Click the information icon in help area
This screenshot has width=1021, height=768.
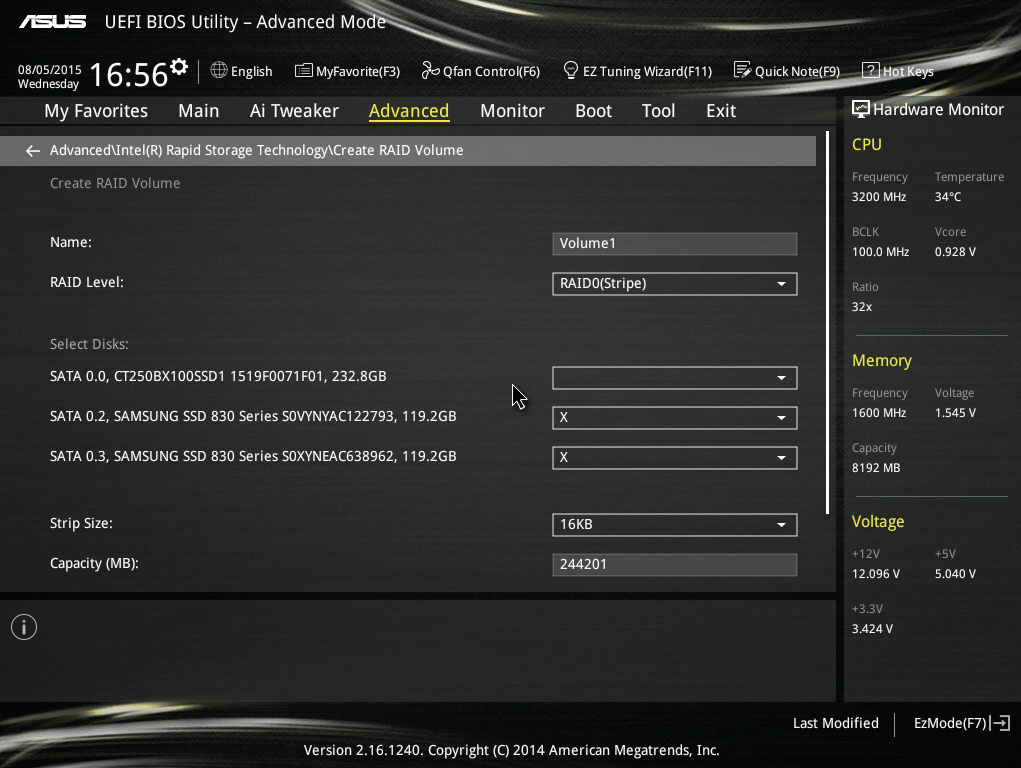click(24, 627)
